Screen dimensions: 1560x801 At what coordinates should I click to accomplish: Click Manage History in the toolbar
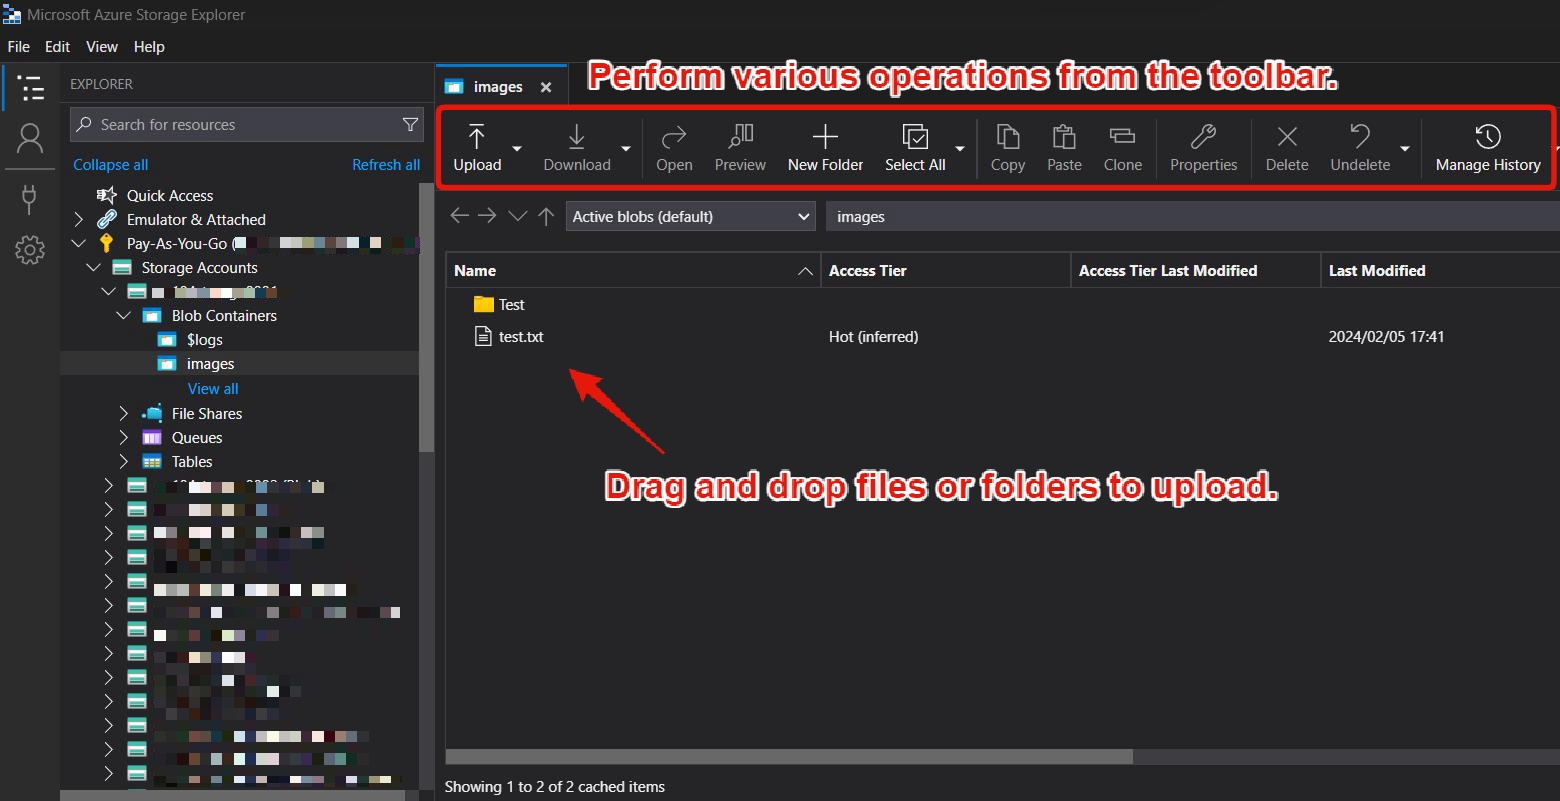(1488, 148)
